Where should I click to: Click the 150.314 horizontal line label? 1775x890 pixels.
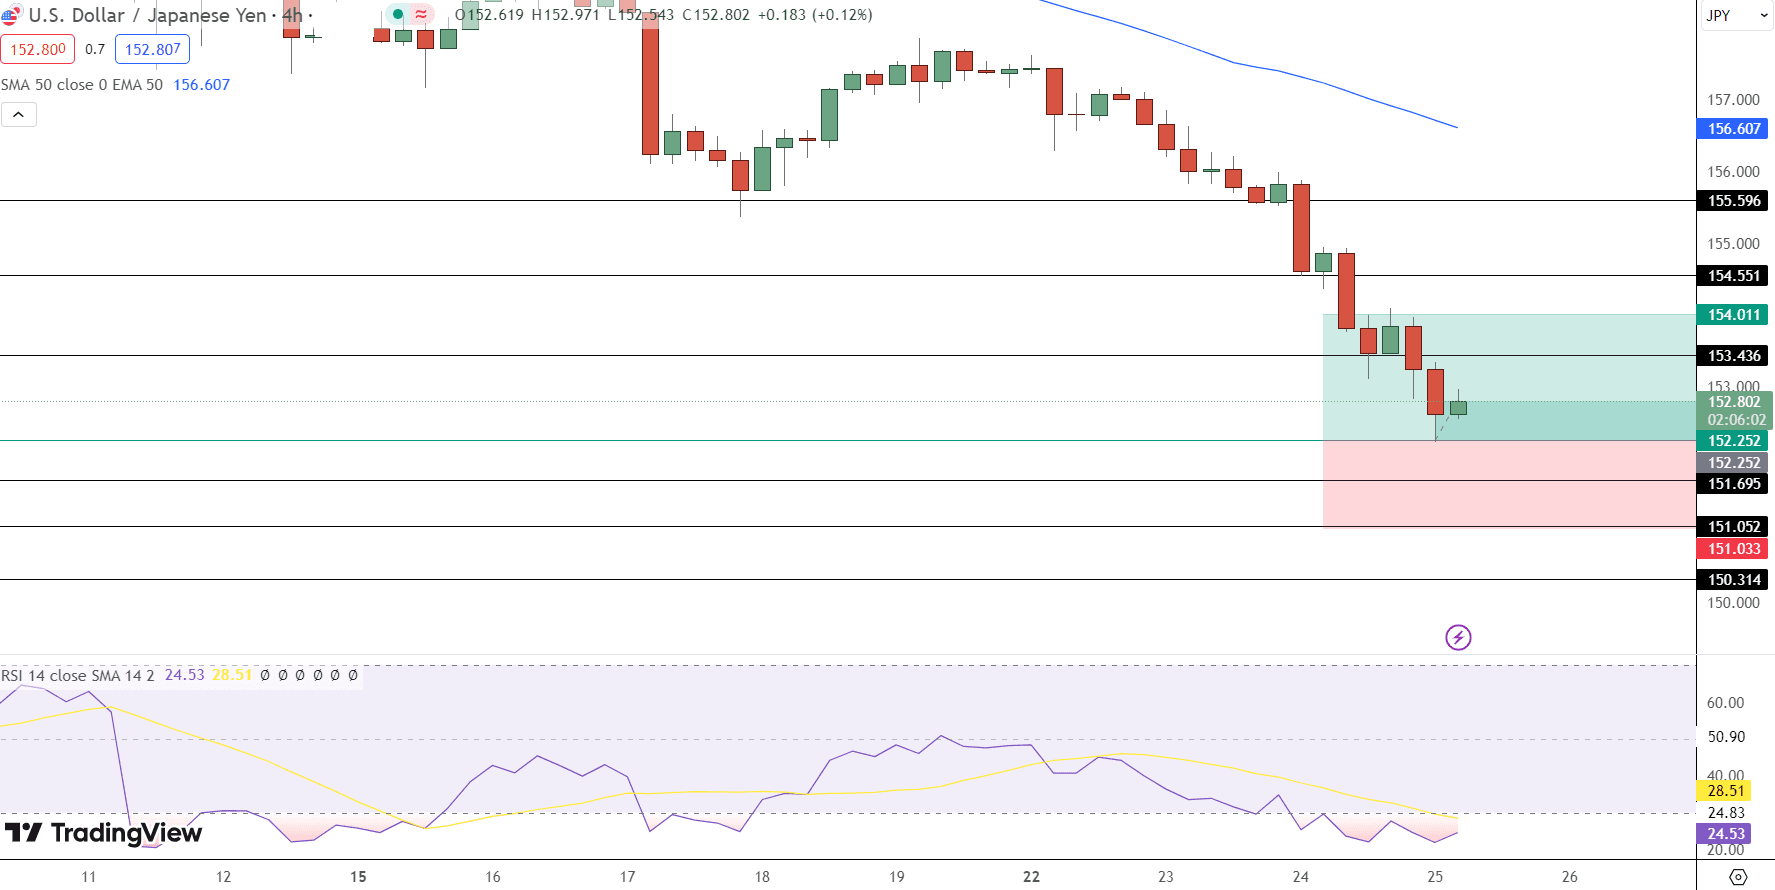[1733, 580]
